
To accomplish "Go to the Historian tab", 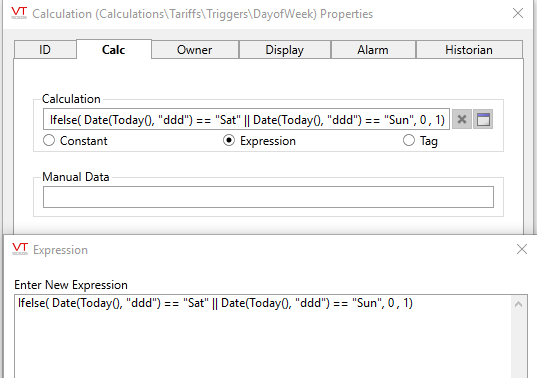I will 469,50.
